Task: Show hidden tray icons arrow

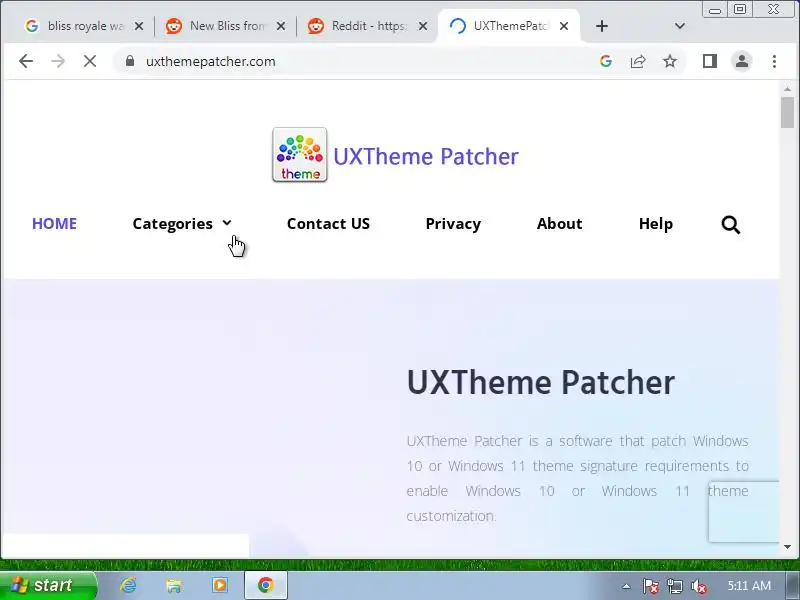Action: click(626, 586)
